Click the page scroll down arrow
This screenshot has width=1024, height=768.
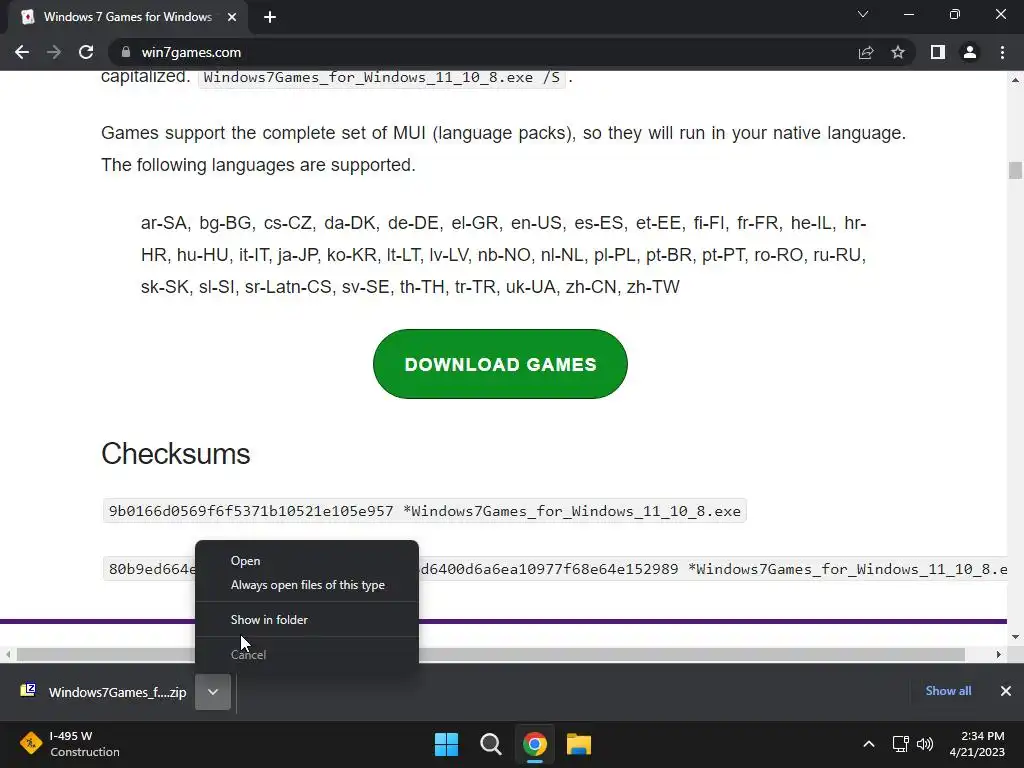click(1015, 637)
